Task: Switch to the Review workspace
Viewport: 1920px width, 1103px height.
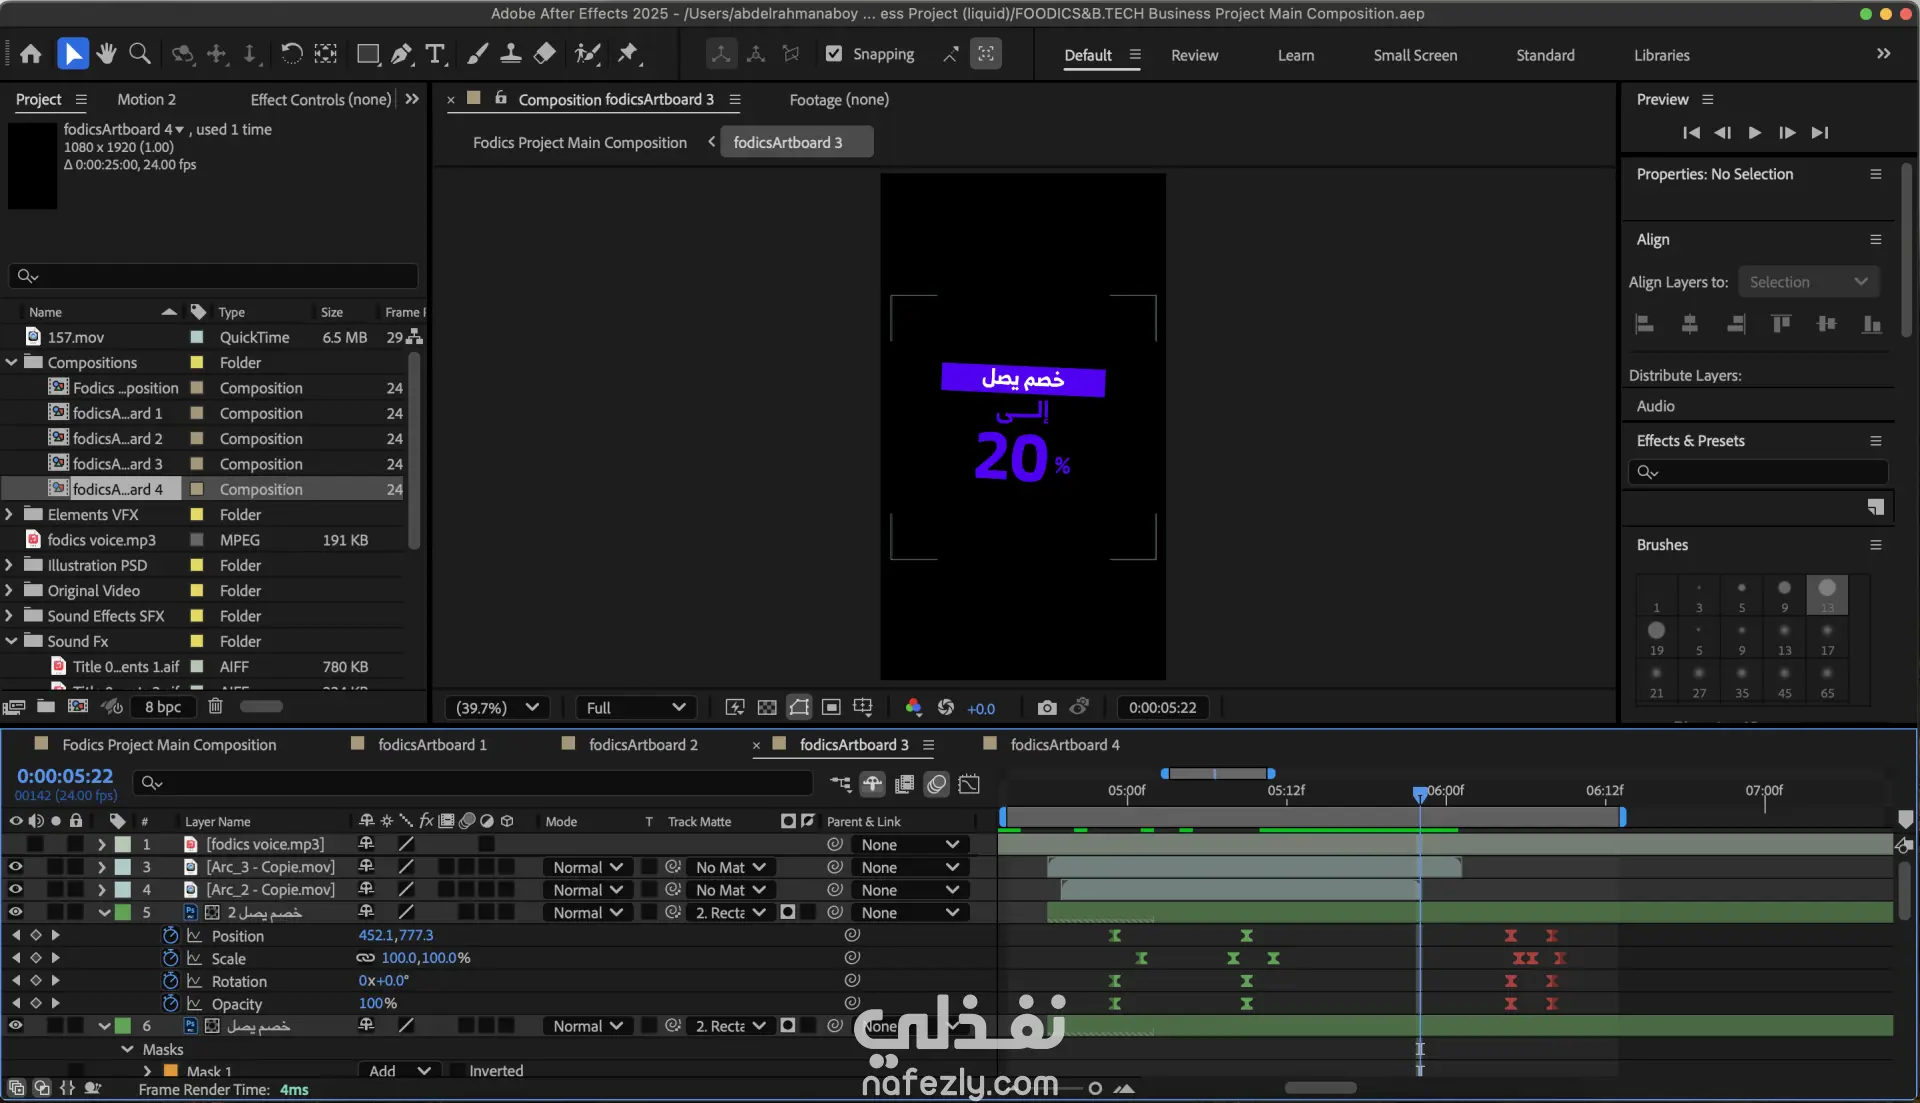Action: (x=1194, y=55)
